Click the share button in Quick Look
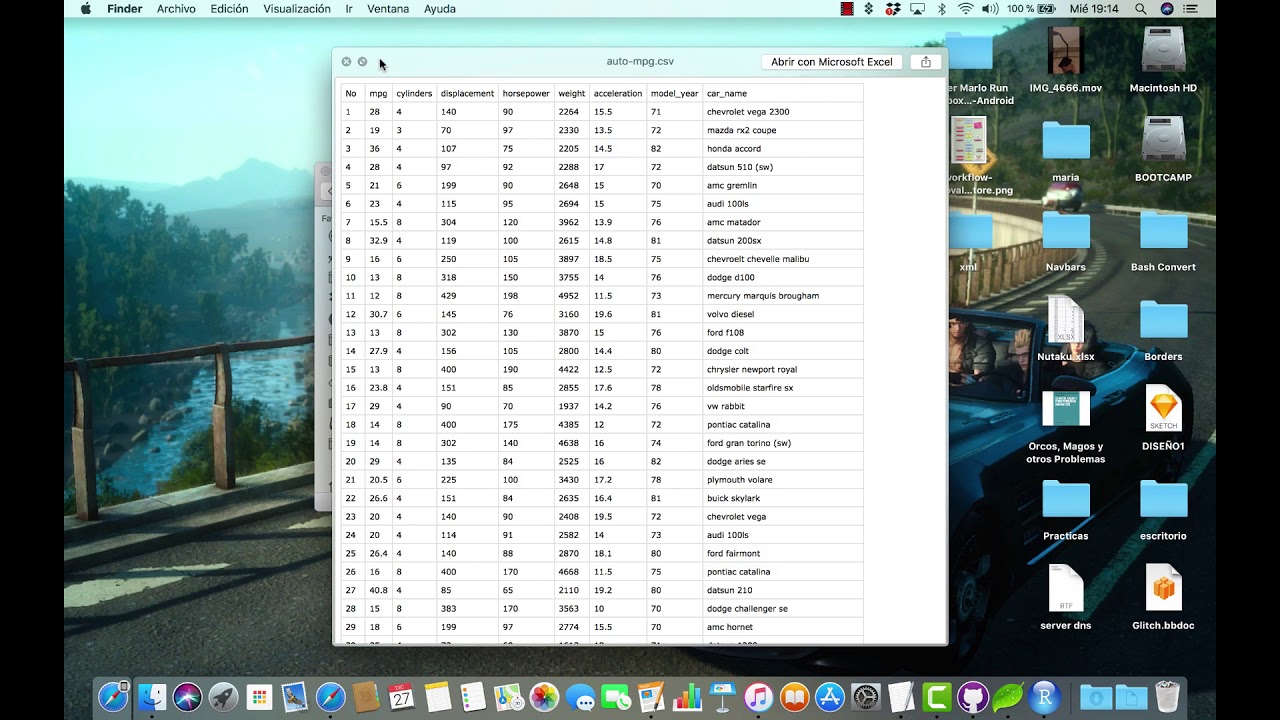This screenshot has height=720, width=1280. (x=926, y=62)
